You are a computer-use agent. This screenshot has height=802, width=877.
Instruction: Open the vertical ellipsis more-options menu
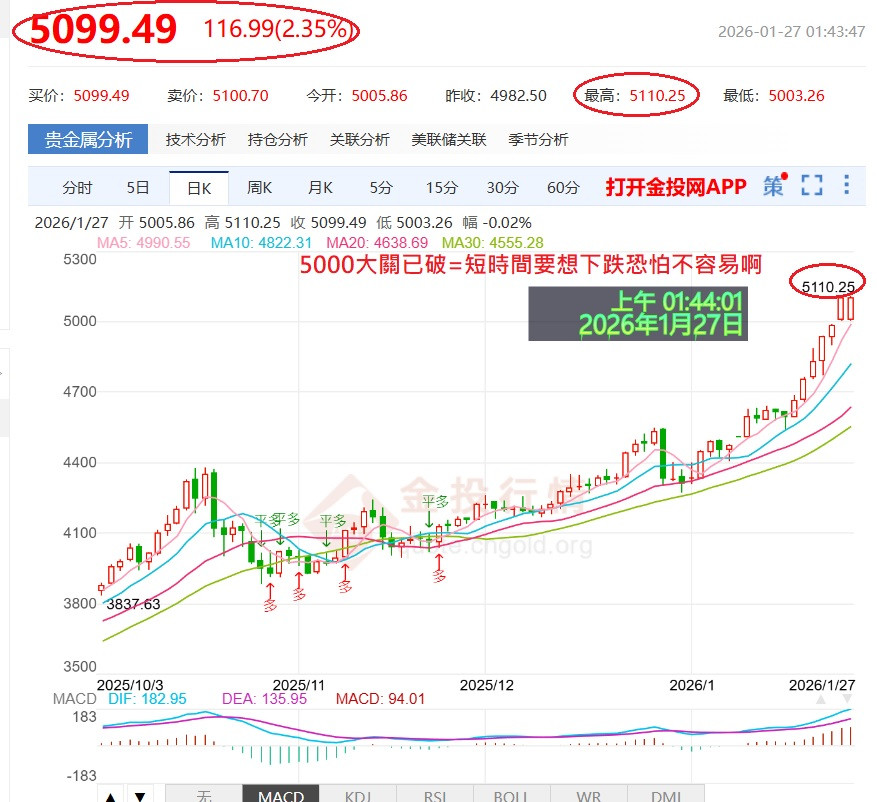click(846, 186)
